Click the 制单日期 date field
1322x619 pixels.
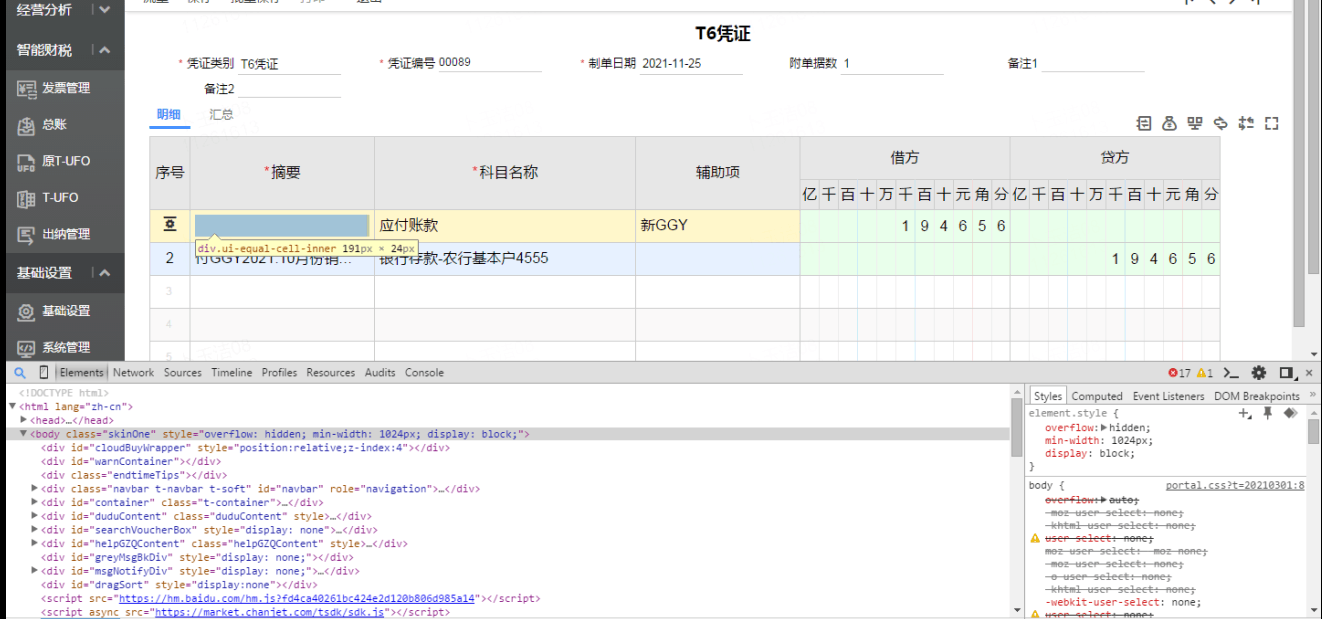[x=691, y=63]
